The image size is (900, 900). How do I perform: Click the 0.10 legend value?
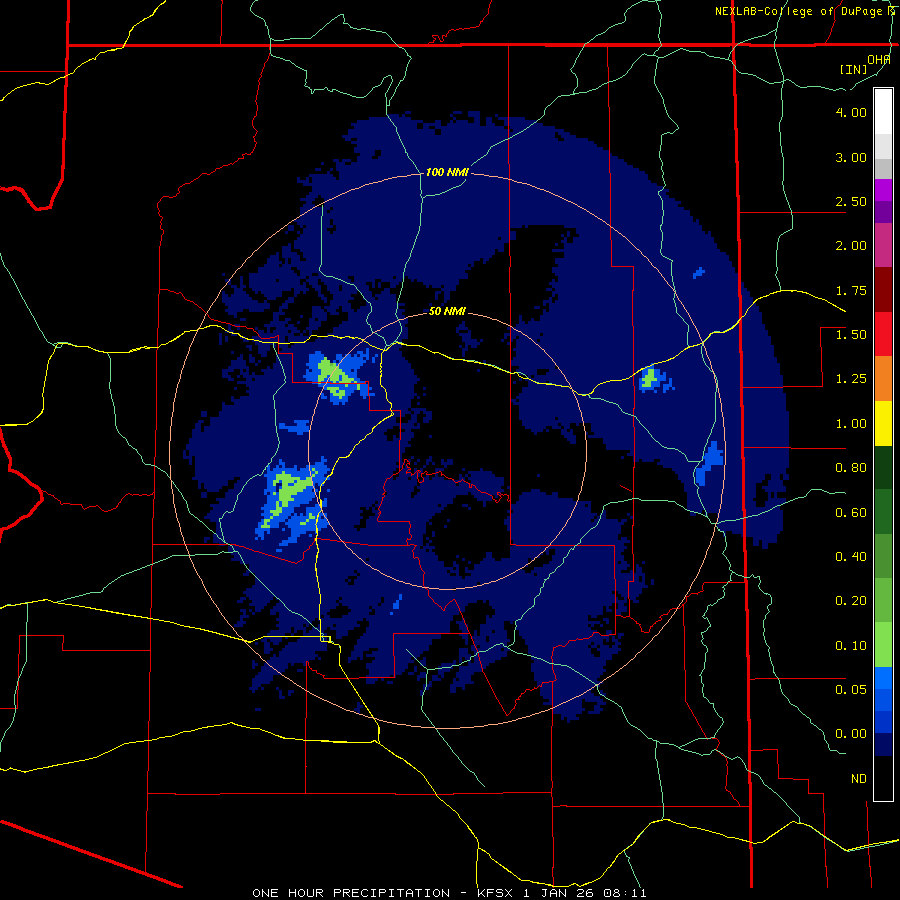[851, 646]
